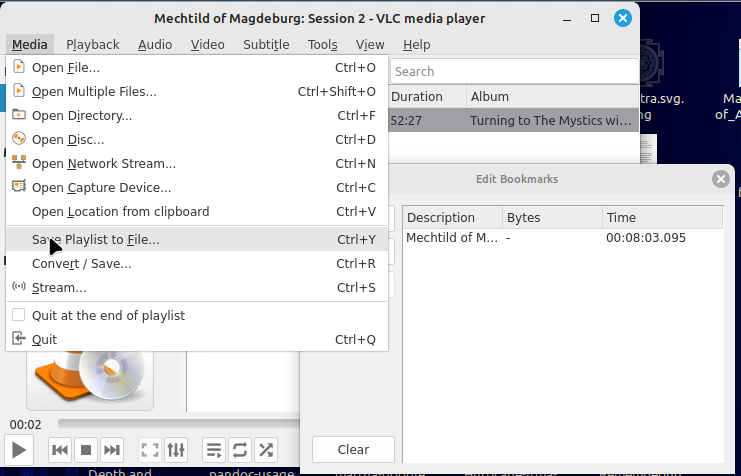The height and width of the screenshot is (476, 741).
Task: Open extended settings equalizer icon
Action: click(176, 450)
